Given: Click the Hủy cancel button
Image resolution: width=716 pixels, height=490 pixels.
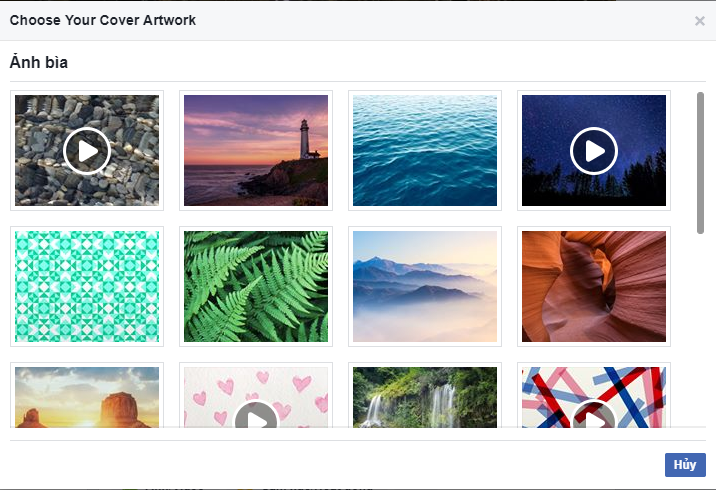Looking at the screenshot, I should tap(685, 465).
